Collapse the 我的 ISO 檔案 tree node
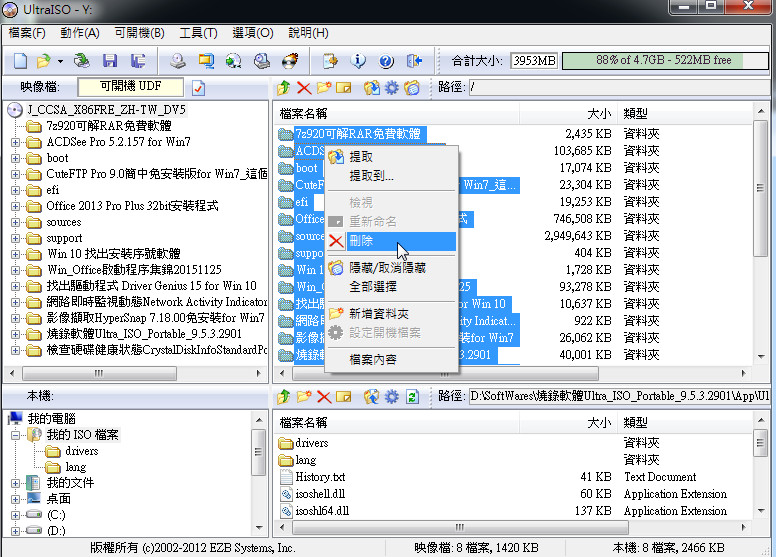Image resolution: width=776 pixels, height=557 pixels. 15,436
